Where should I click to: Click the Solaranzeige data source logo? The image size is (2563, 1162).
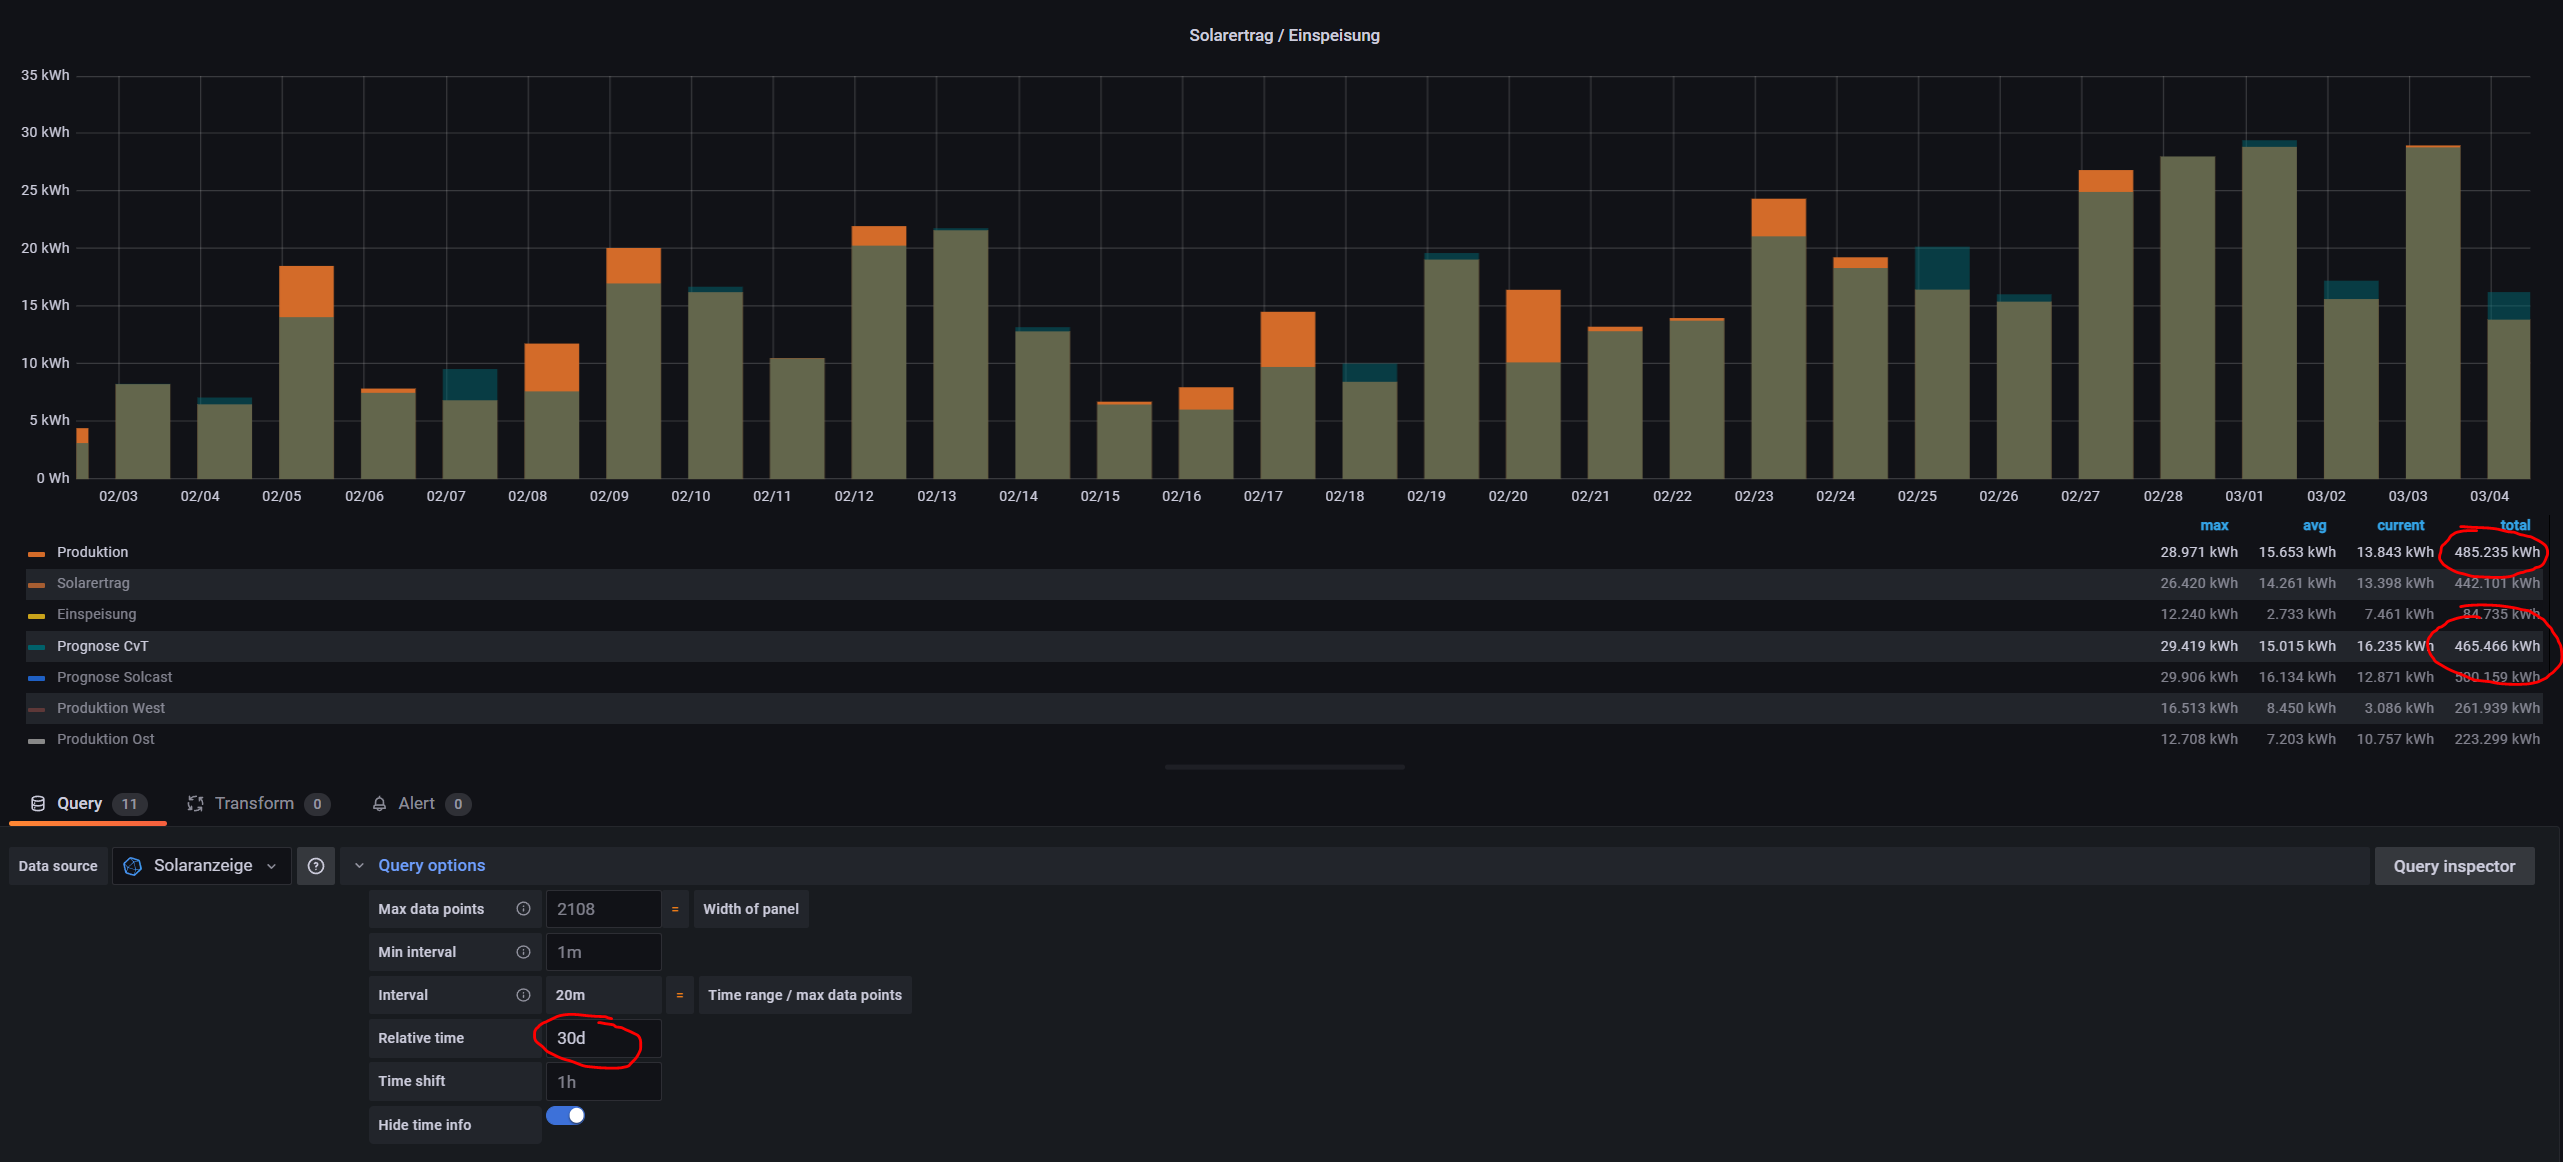[133, 866]
